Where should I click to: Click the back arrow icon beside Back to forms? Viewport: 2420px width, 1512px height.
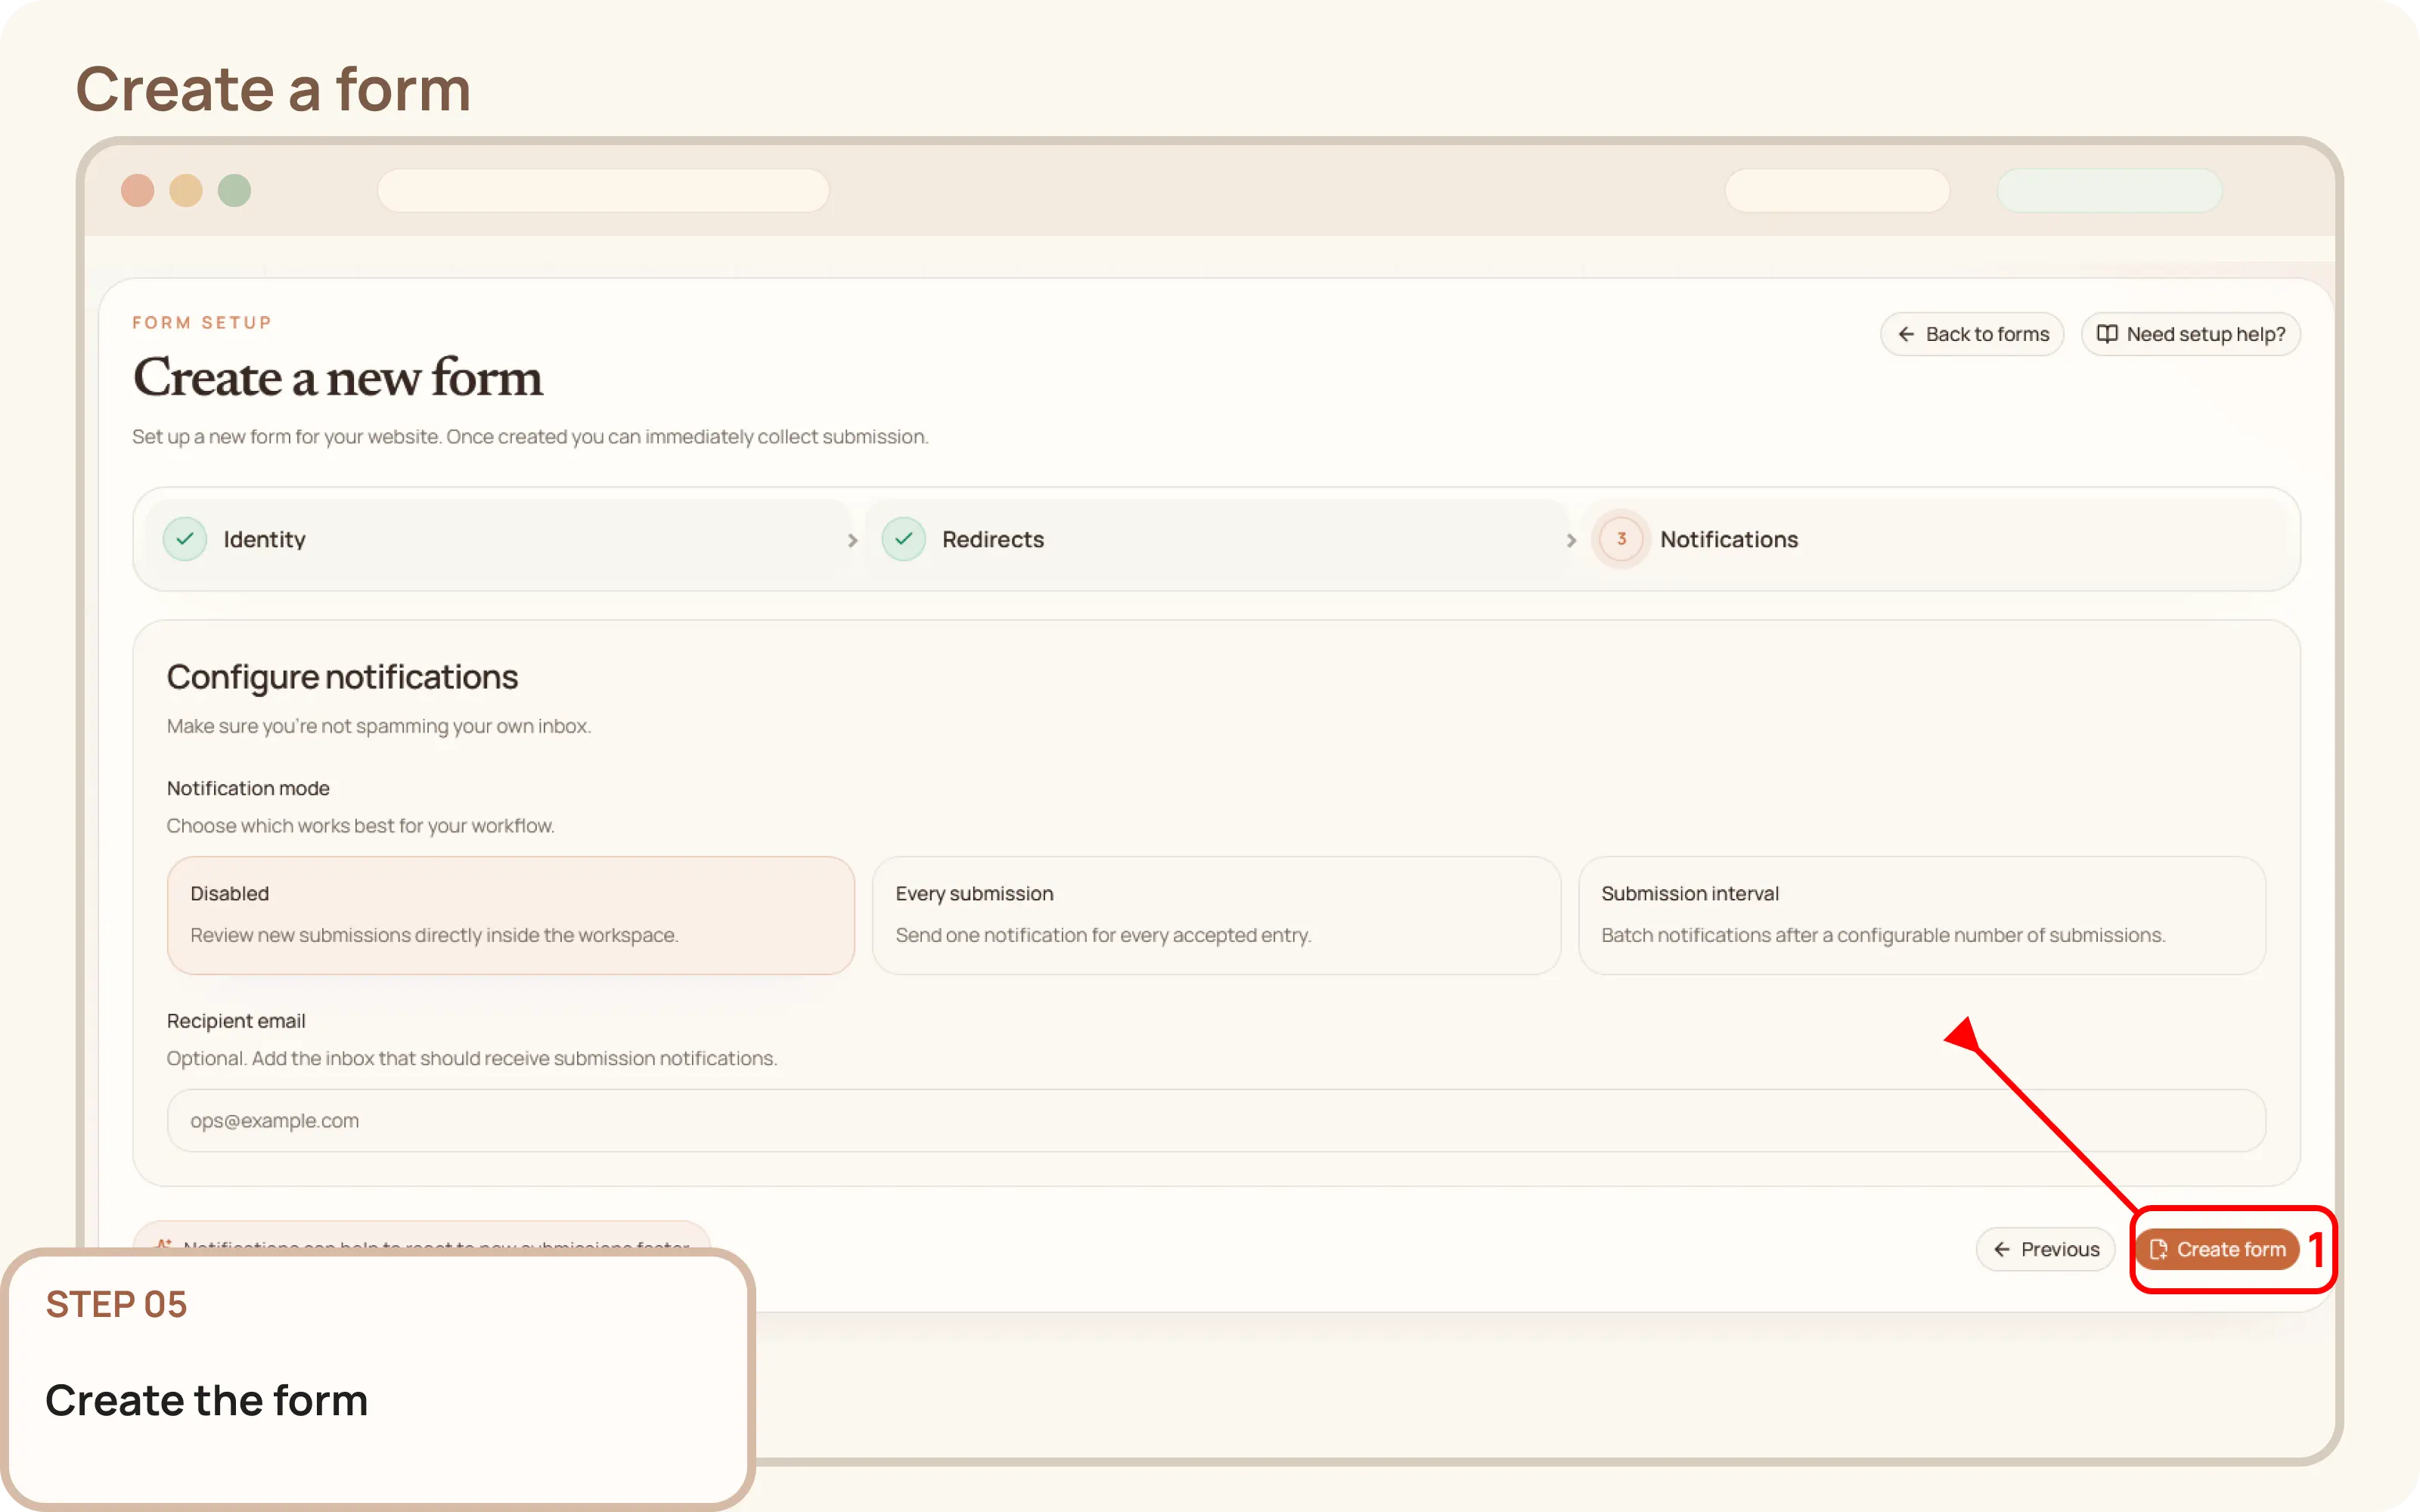[1907, 333]
